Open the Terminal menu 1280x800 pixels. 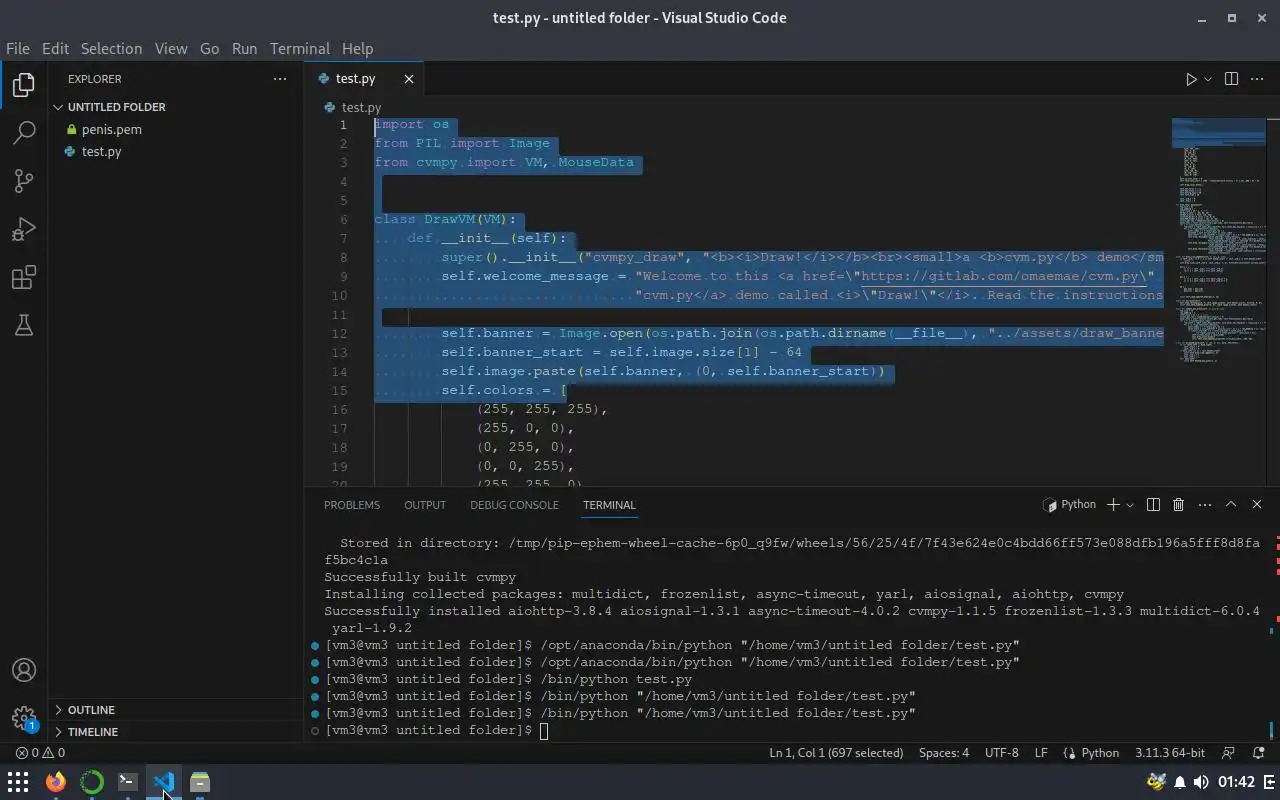(299, 48)
